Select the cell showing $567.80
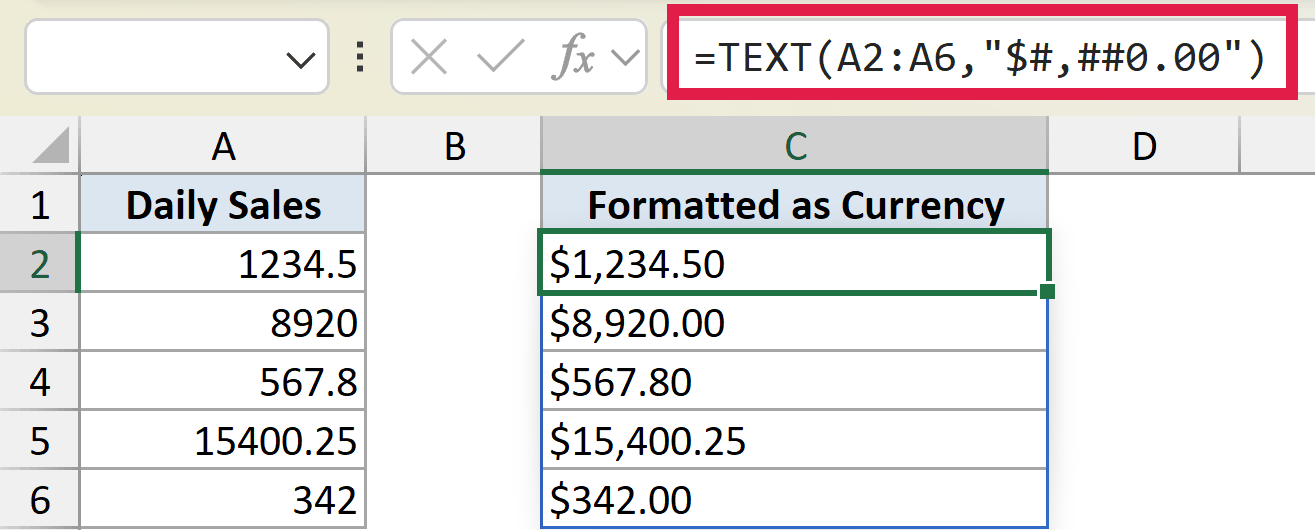1315x530 pixels. tap(795, 381)
